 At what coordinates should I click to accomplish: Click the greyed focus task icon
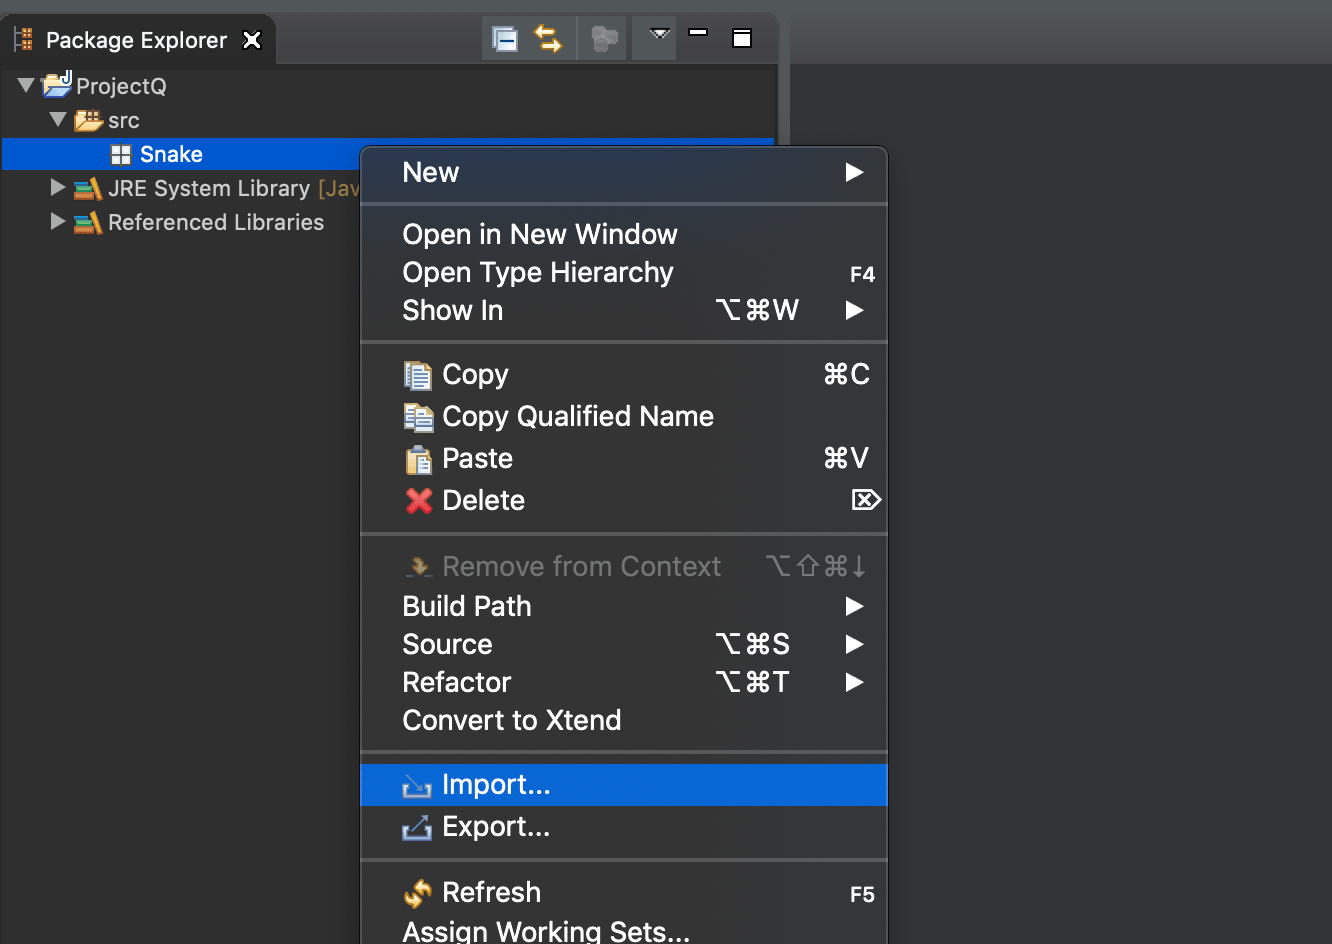tap(604, 39)
